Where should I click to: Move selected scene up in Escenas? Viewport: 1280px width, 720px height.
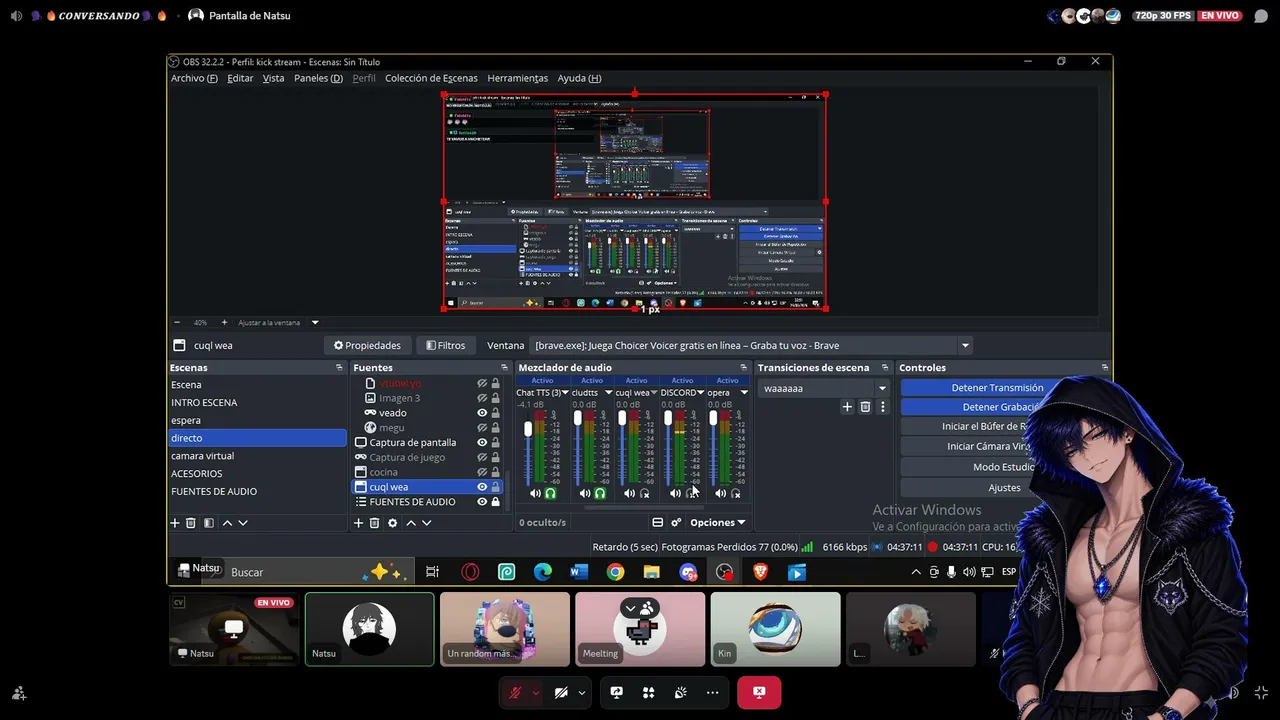click(227, 523)
